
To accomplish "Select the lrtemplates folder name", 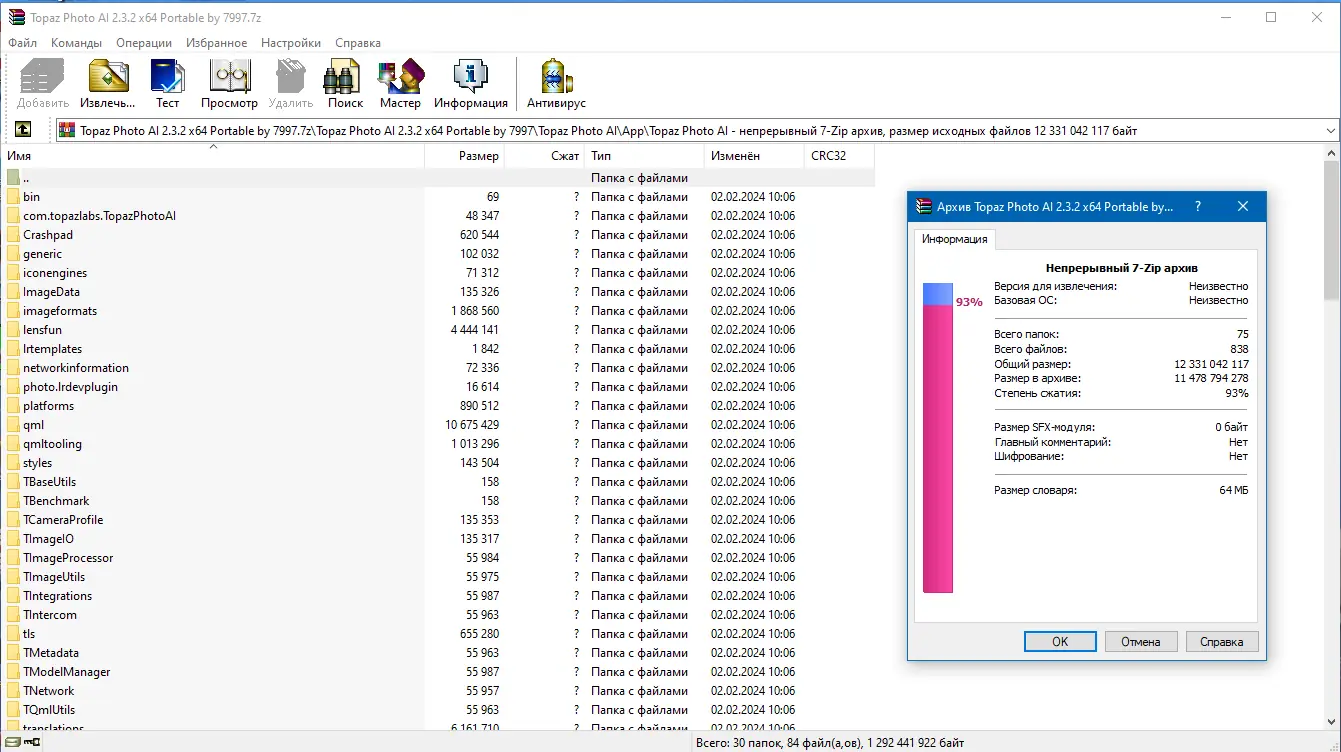I will point(53,349).
